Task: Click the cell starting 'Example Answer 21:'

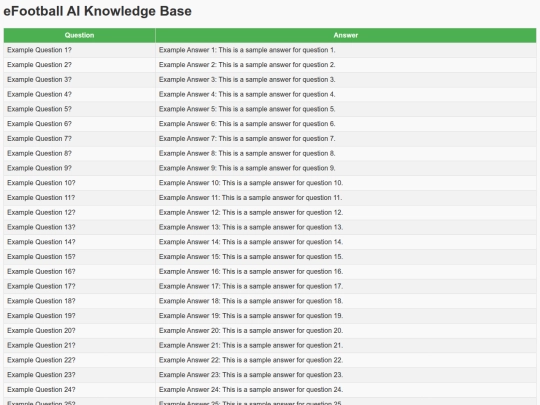Action: 346,345
